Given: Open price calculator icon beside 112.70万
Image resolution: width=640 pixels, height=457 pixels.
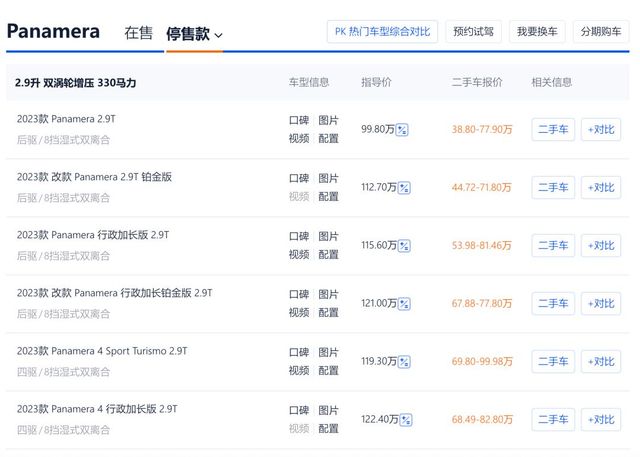Looking at the screenshot, I should coord(404,188).
